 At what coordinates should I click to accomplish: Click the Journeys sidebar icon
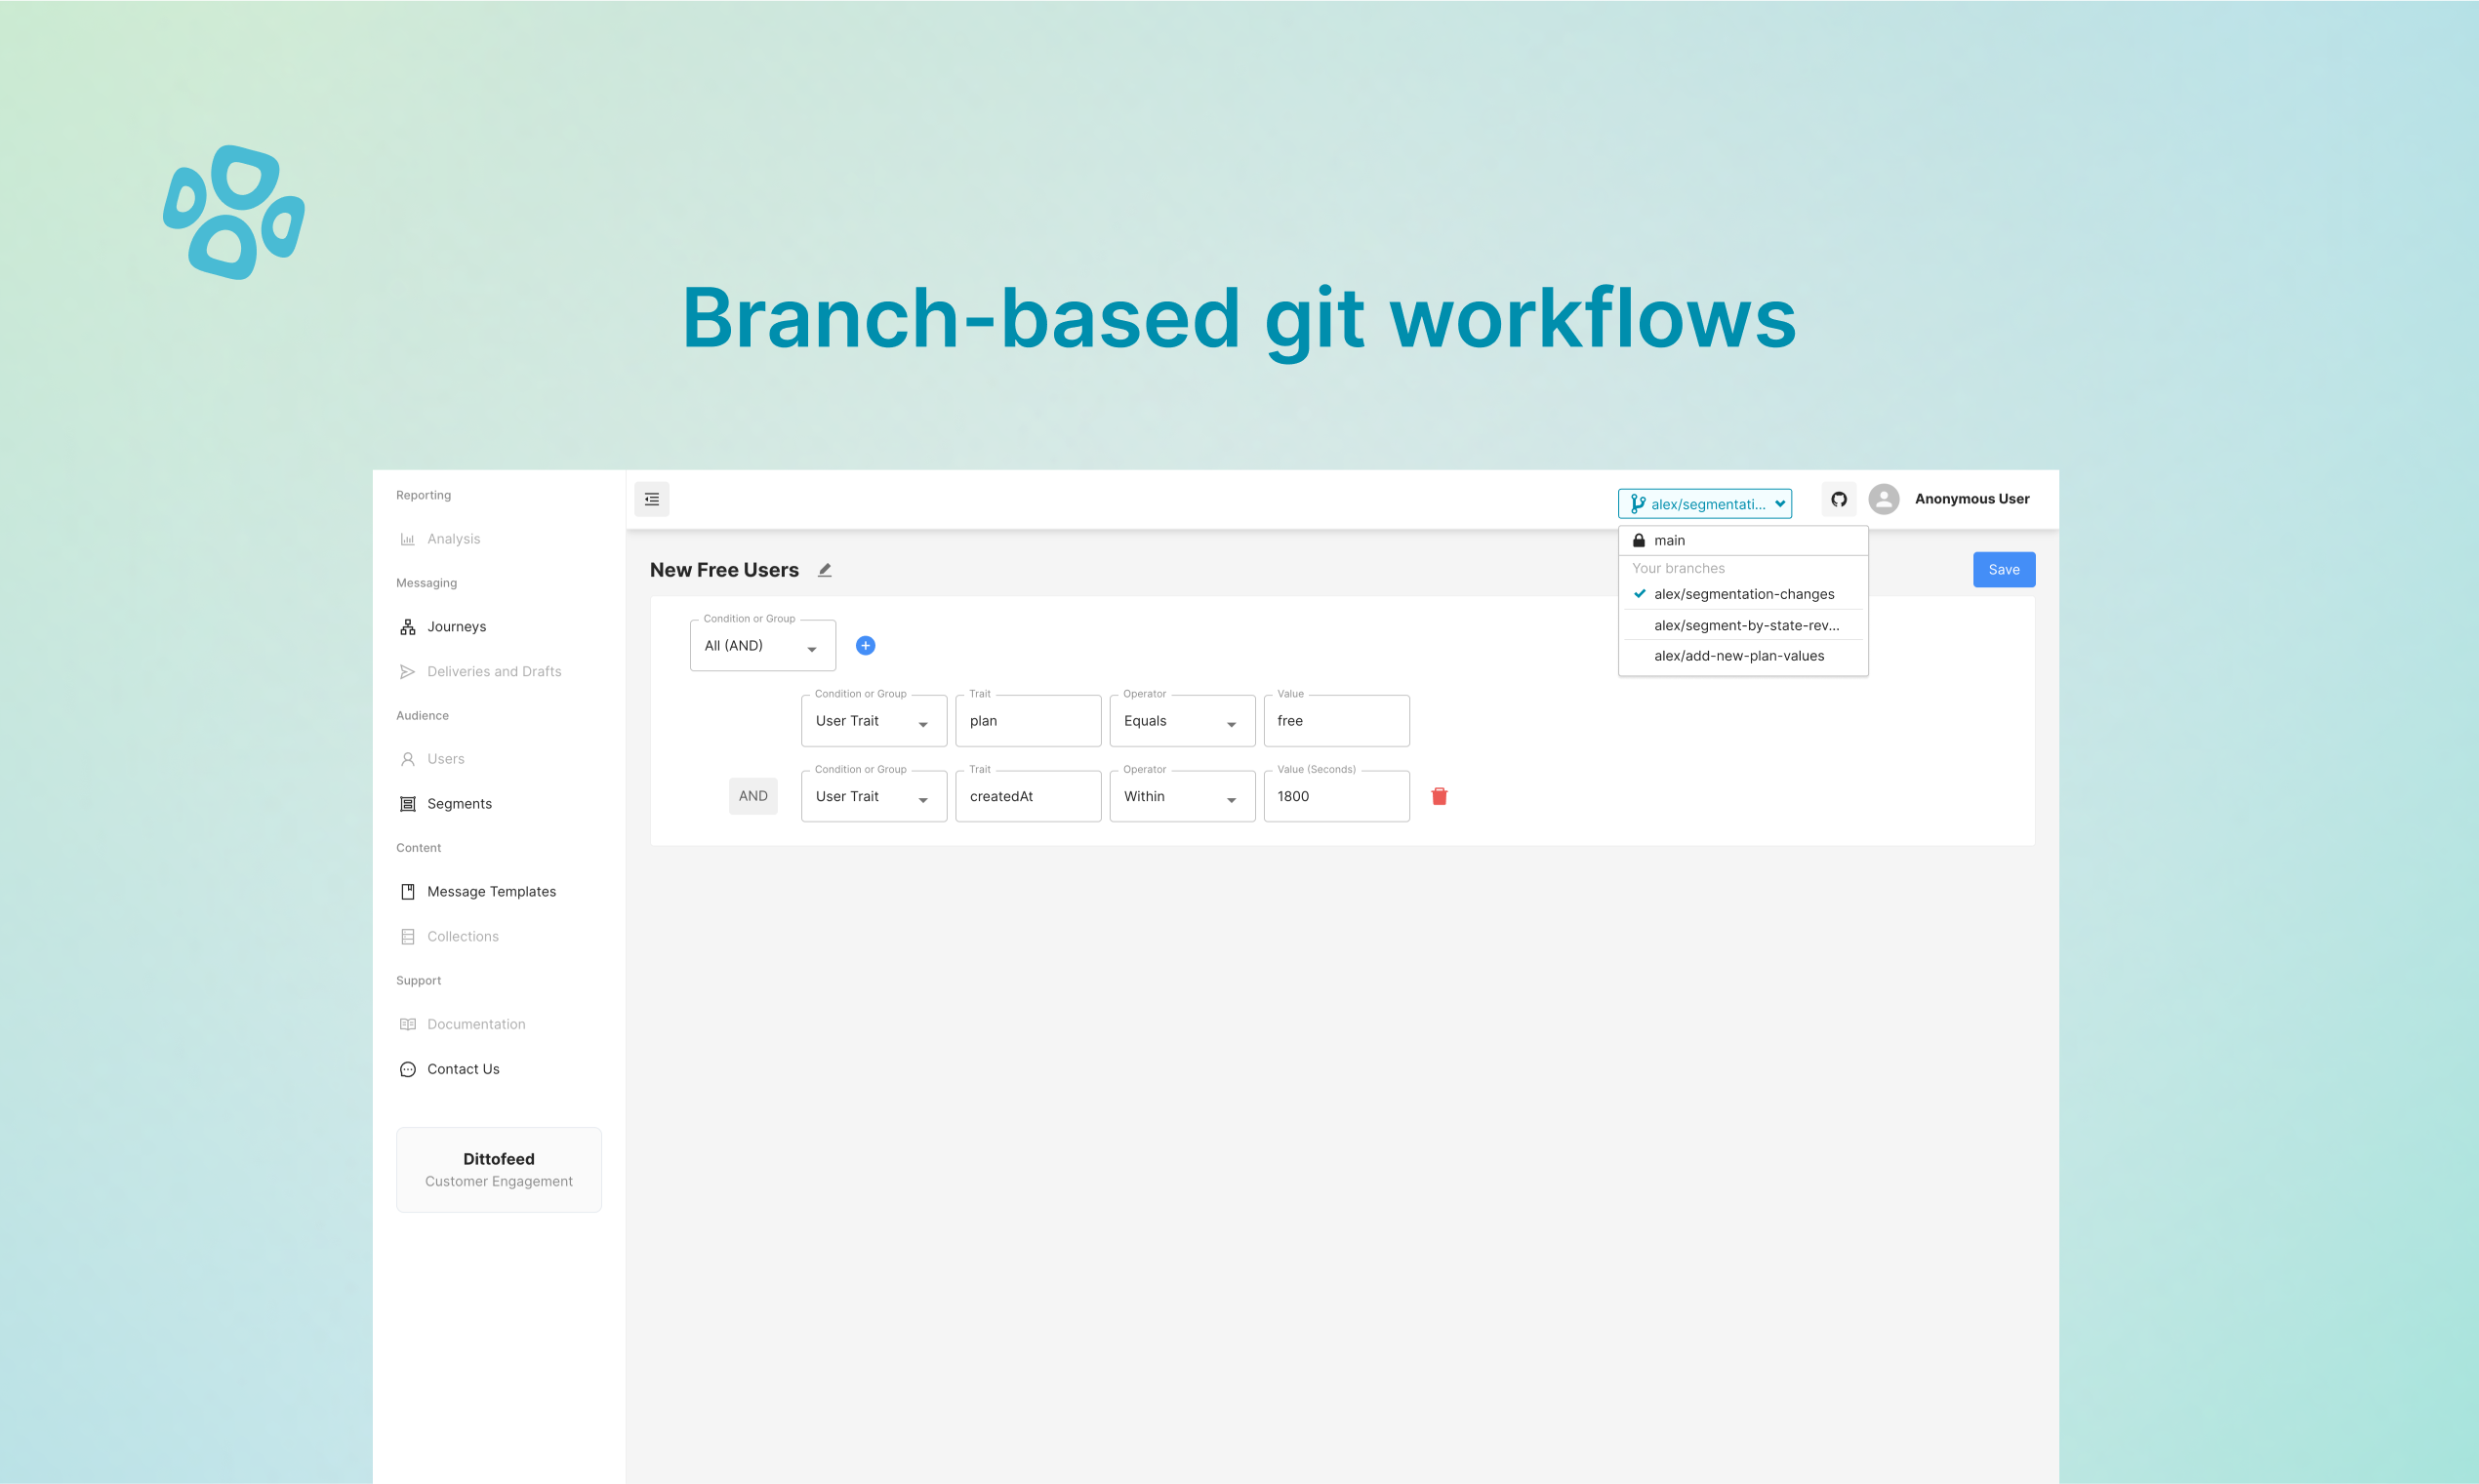[408, 627]
